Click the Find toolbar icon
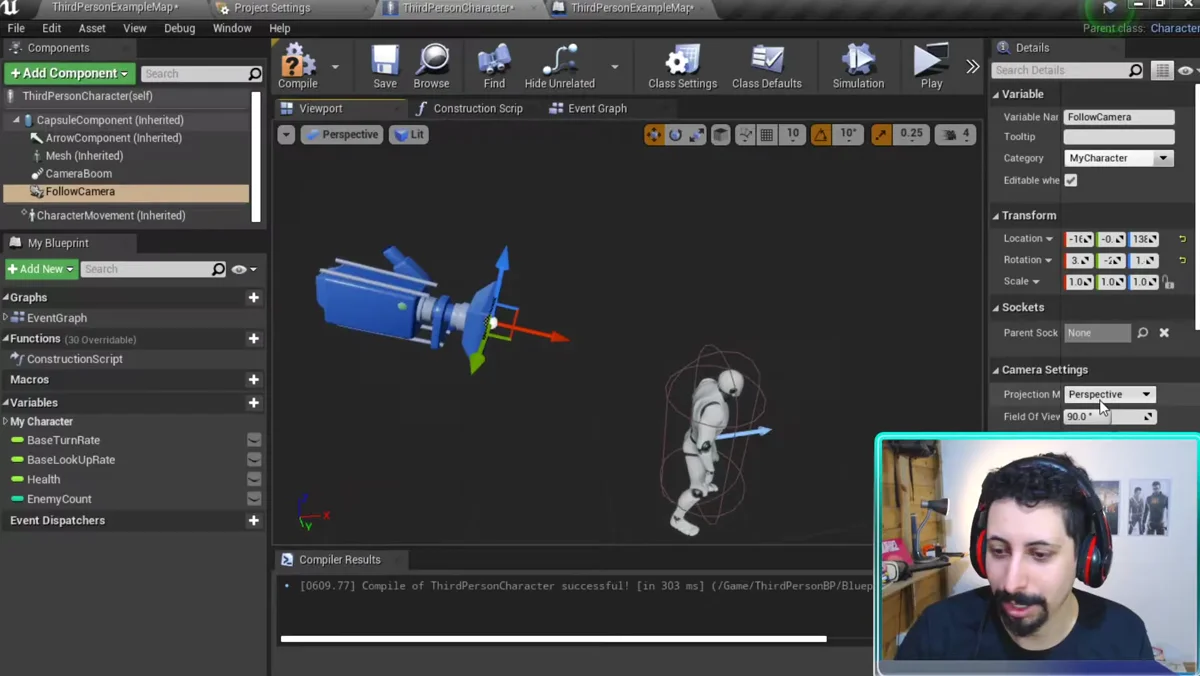The width and height of the screenshot is (1200, 676). 494,66
